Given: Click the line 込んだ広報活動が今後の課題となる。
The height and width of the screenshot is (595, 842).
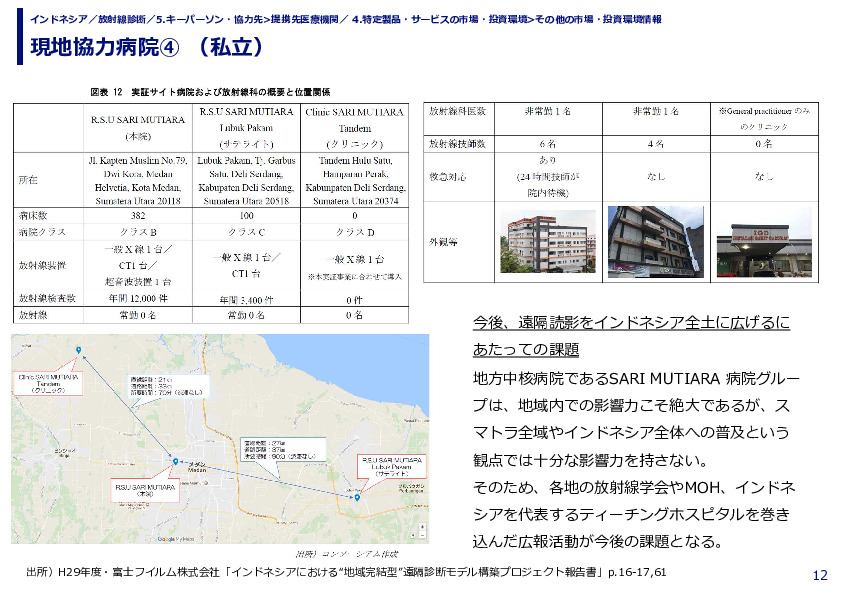Looking at the screenshot, I should (600, 541).
